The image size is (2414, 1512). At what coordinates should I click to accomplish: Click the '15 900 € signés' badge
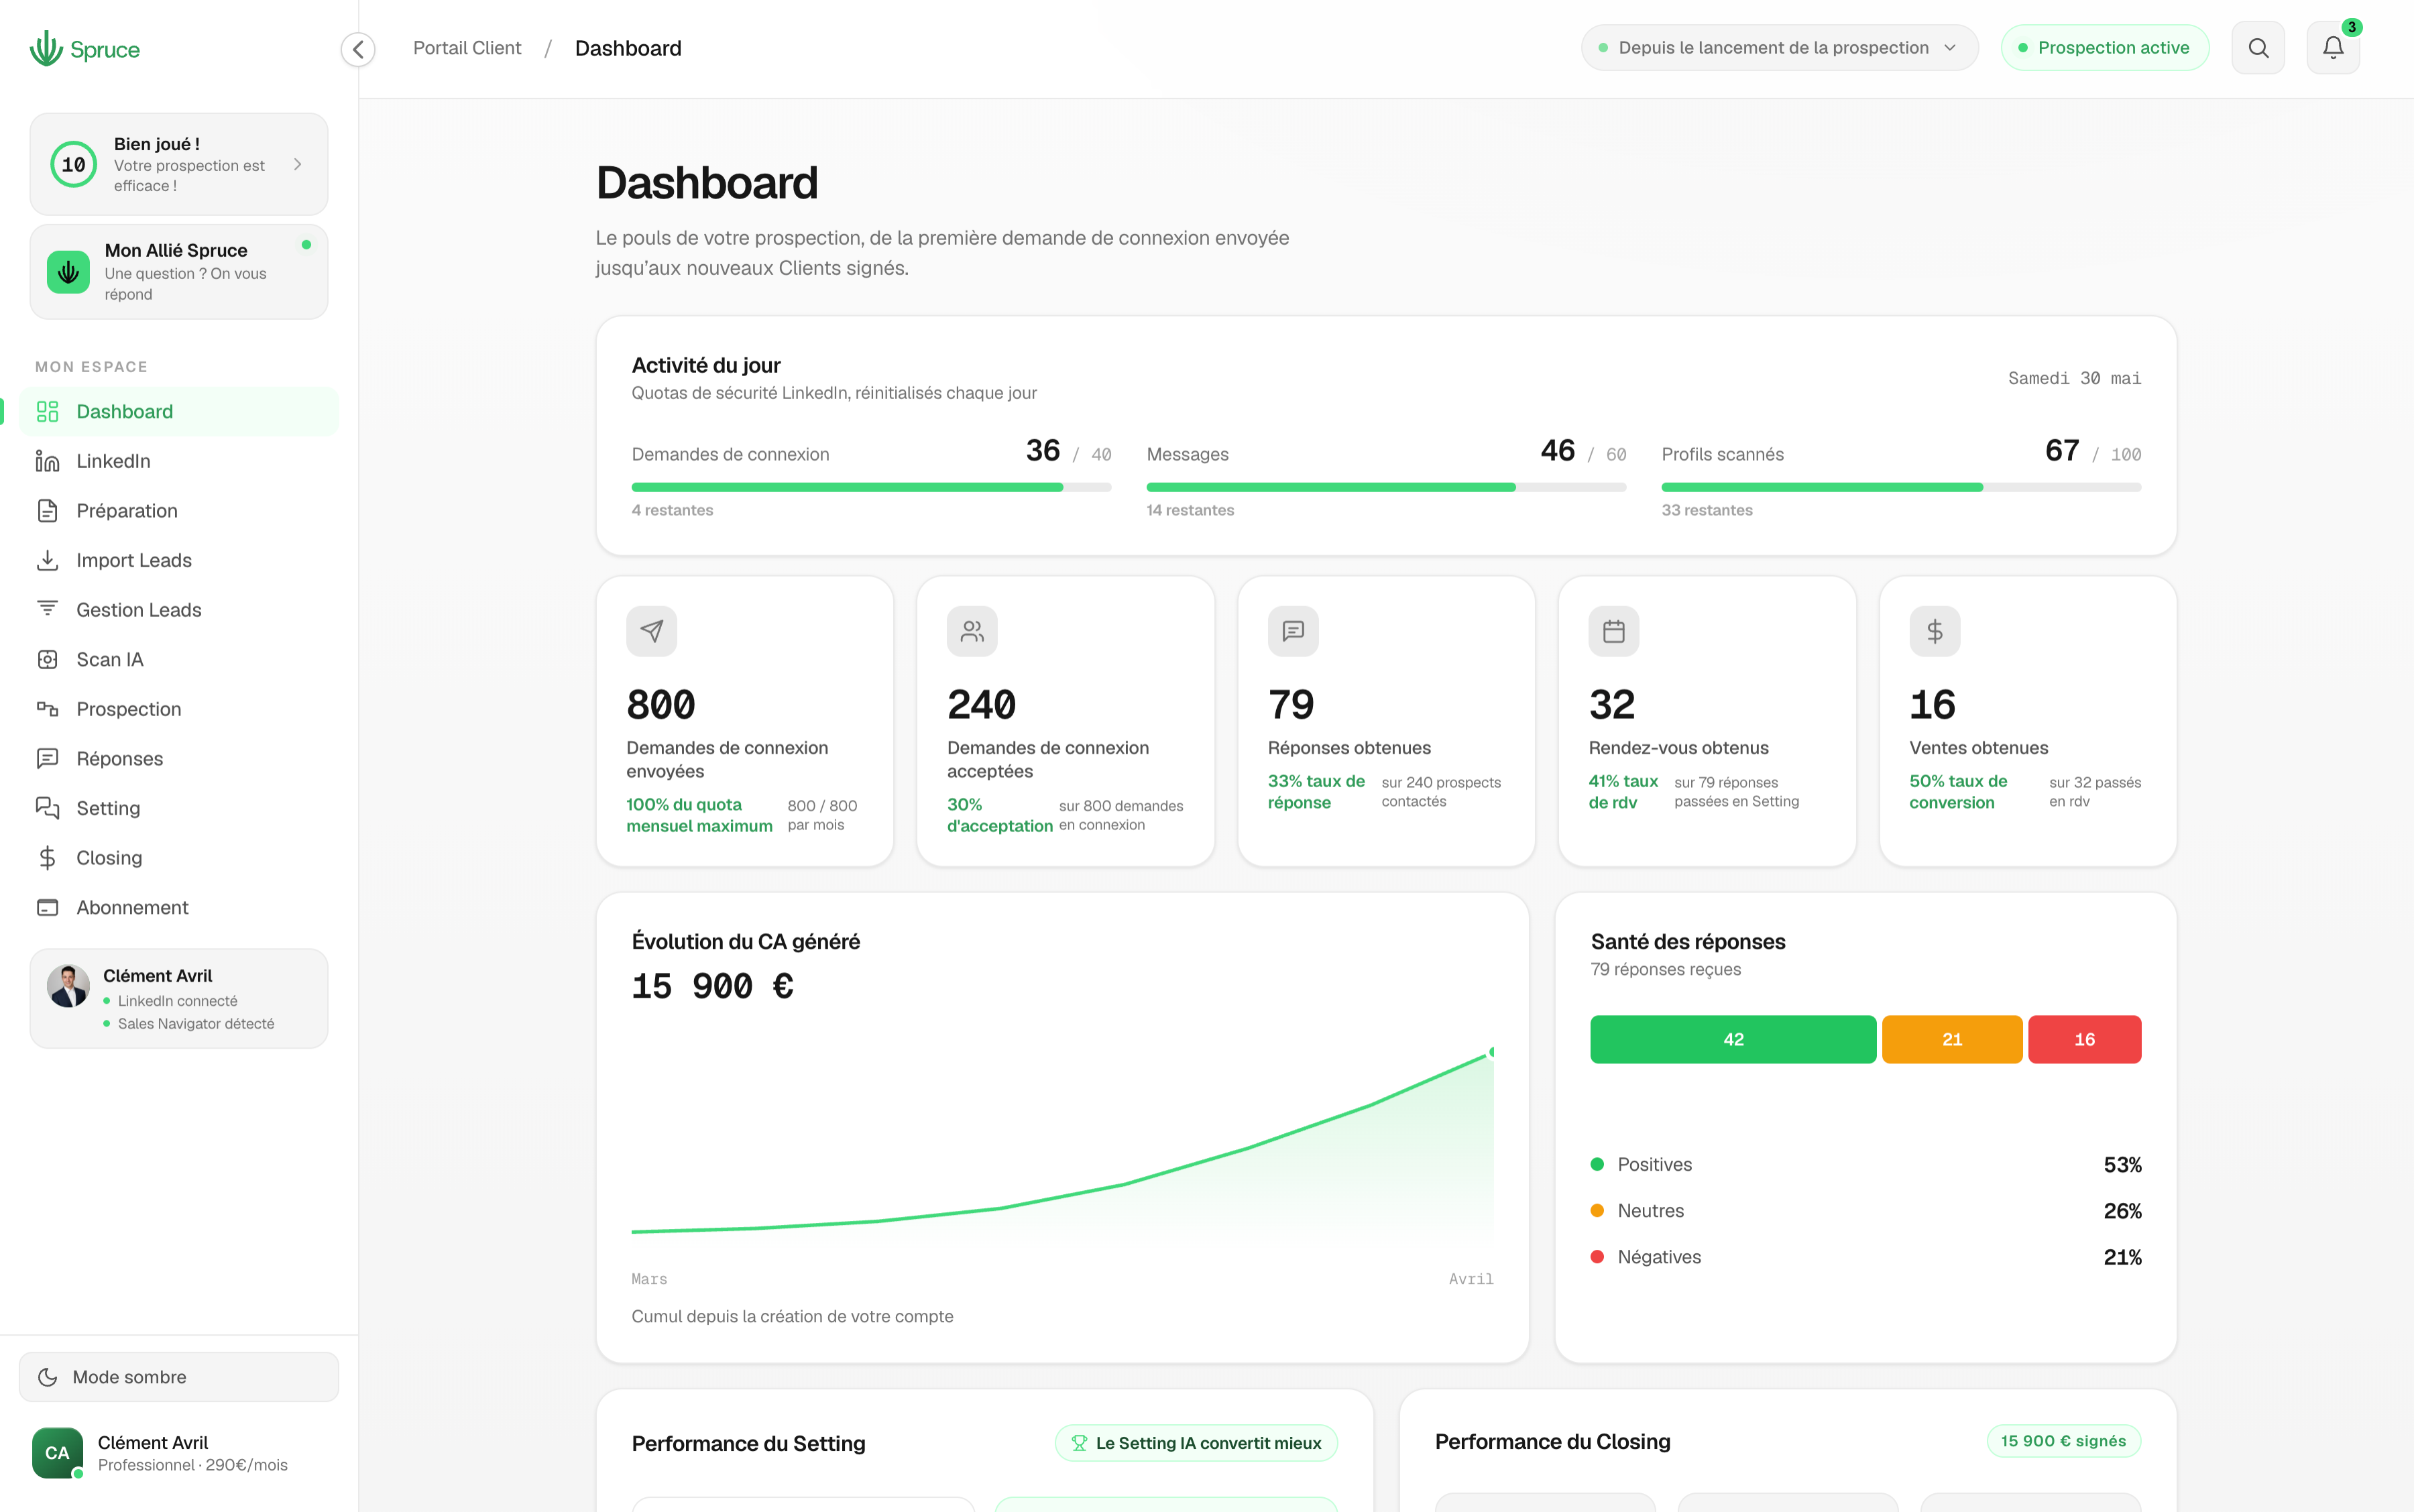click(2063, 1441)
